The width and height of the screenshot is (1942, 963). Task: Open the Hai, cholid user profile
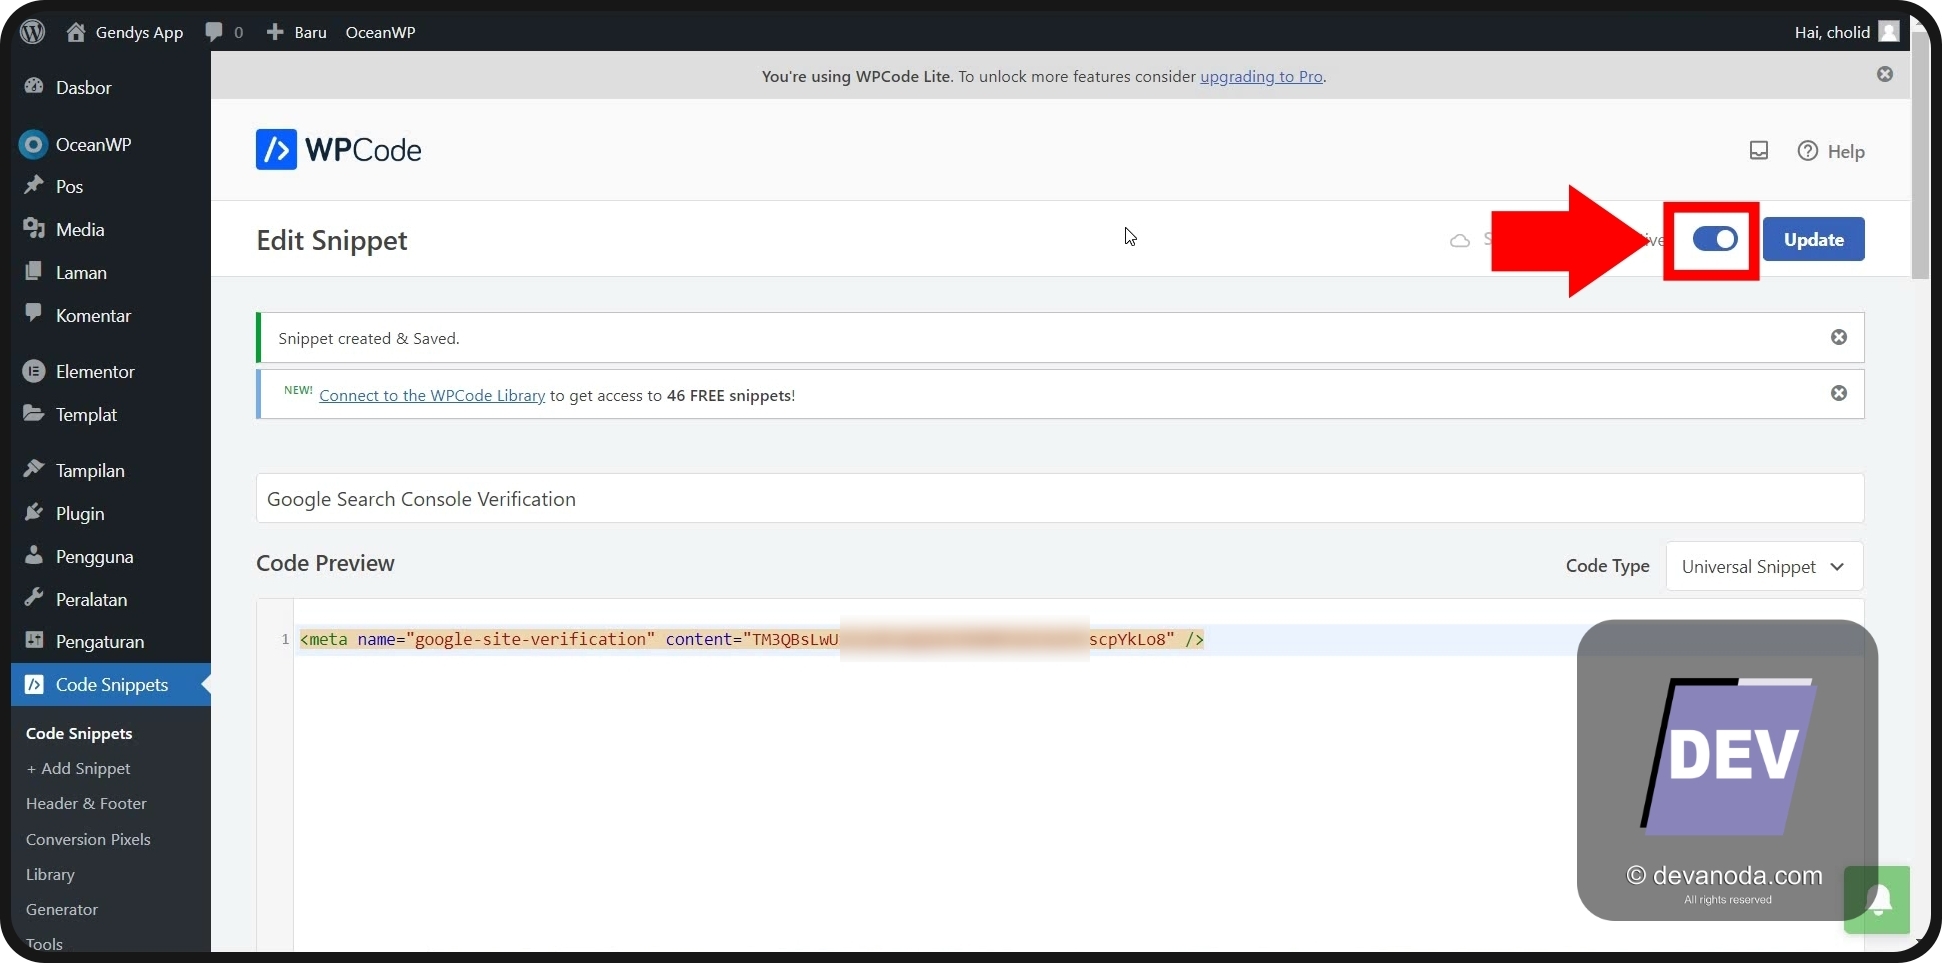click(x=1846, y=32)
